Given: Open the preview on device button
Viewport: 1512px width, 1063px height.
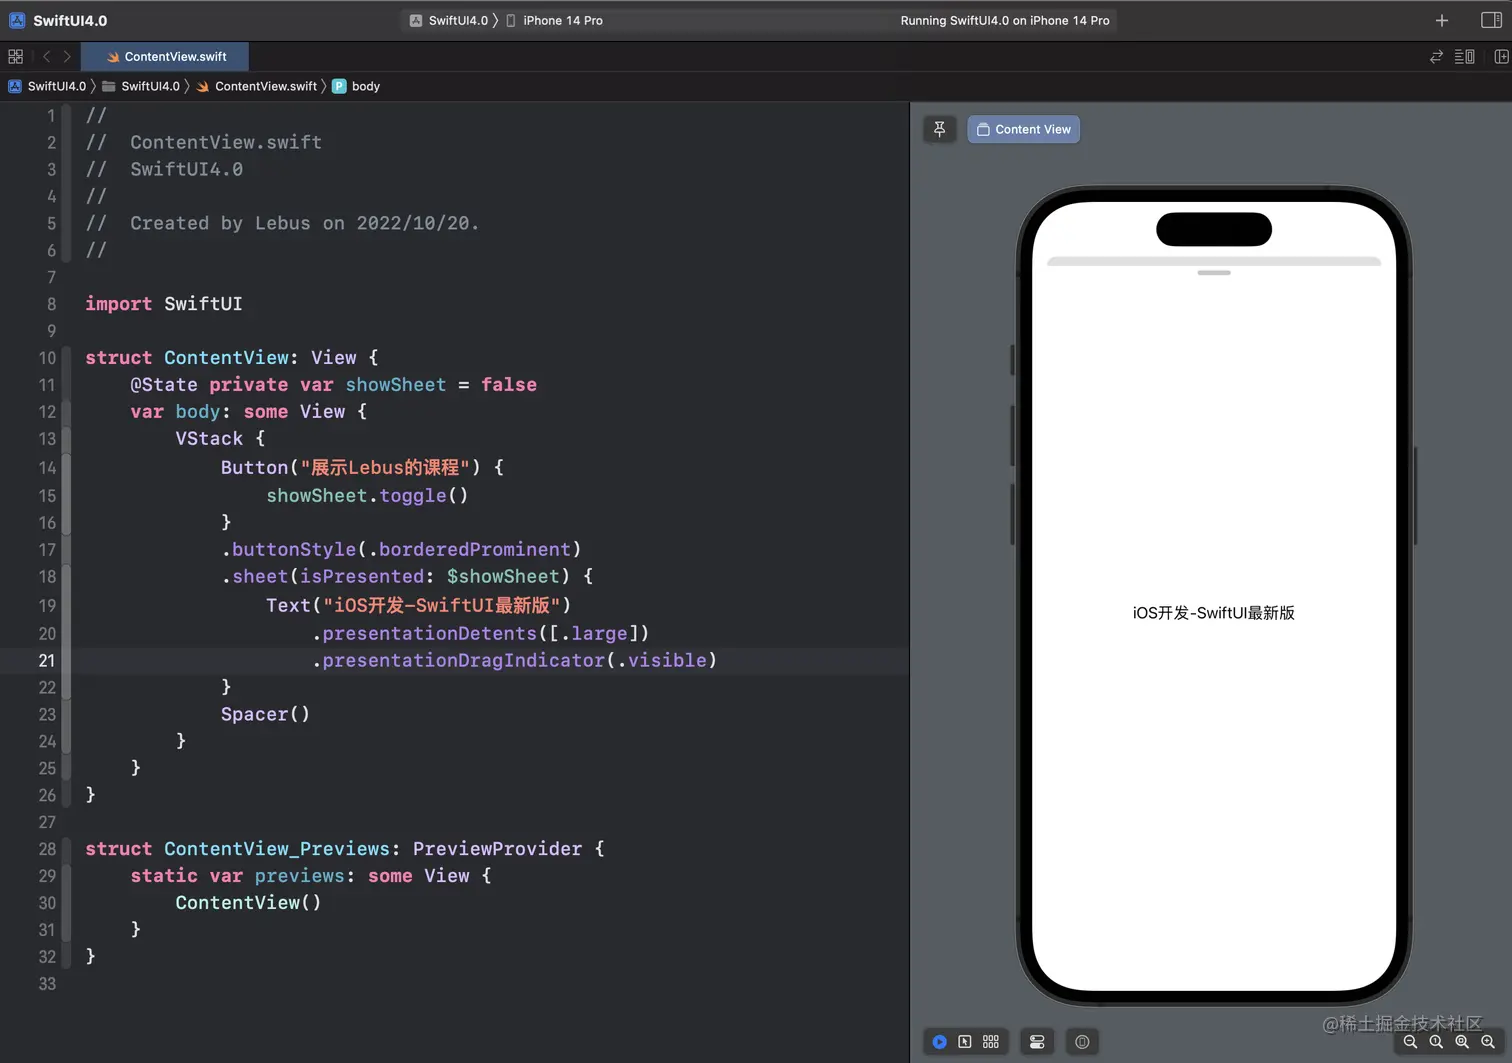Looking at the screenshot, I should (1082, 1042).
